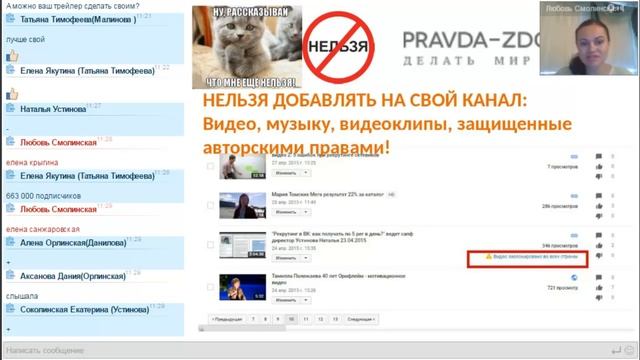Click thumbs-up icon for Мария Томская video
640x360 pixels.
(599, 206)
